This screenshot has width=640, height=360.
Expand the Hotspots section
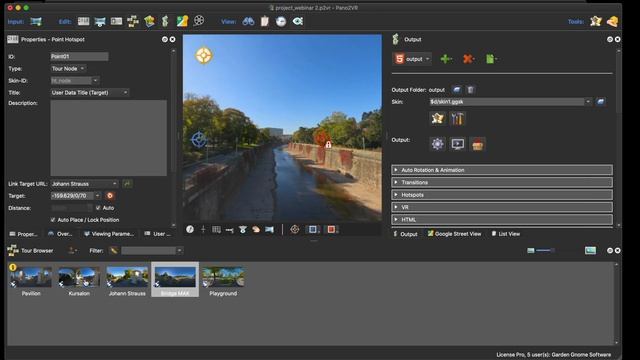click(x=502, y=195)
